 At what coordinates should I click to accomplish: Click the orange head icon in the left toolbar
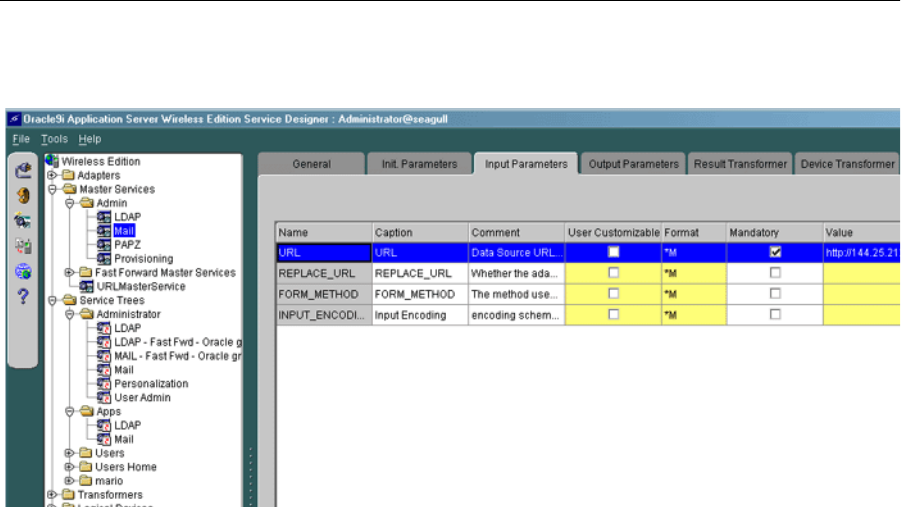tap(23, 195)
